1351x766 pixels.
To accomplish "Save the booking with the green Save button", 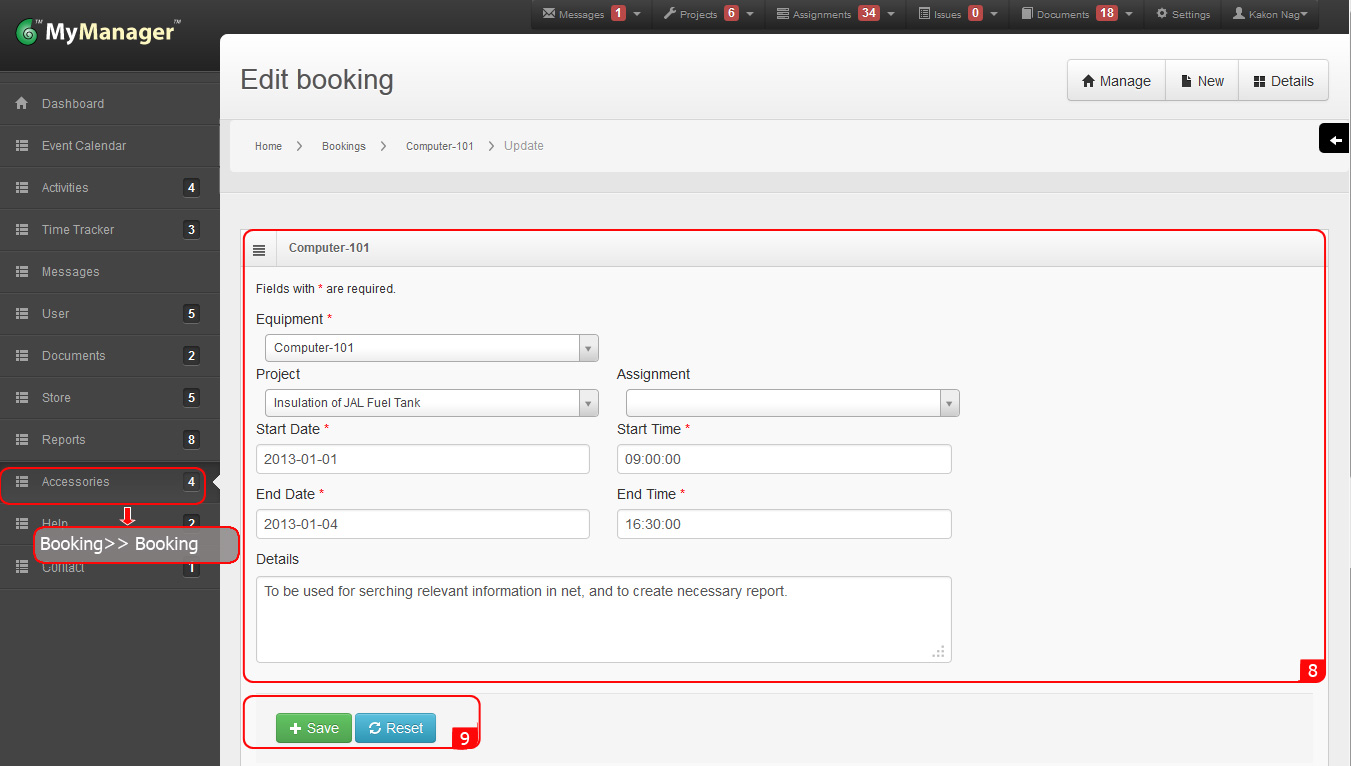I will click(x=313, y=728).
